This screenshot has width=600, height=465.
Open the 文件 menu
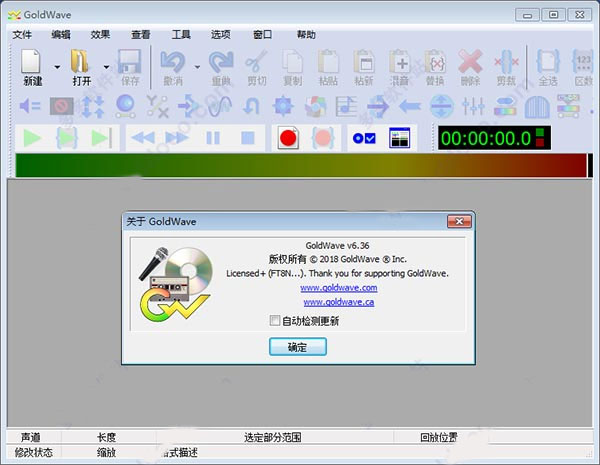coord(22,35)
